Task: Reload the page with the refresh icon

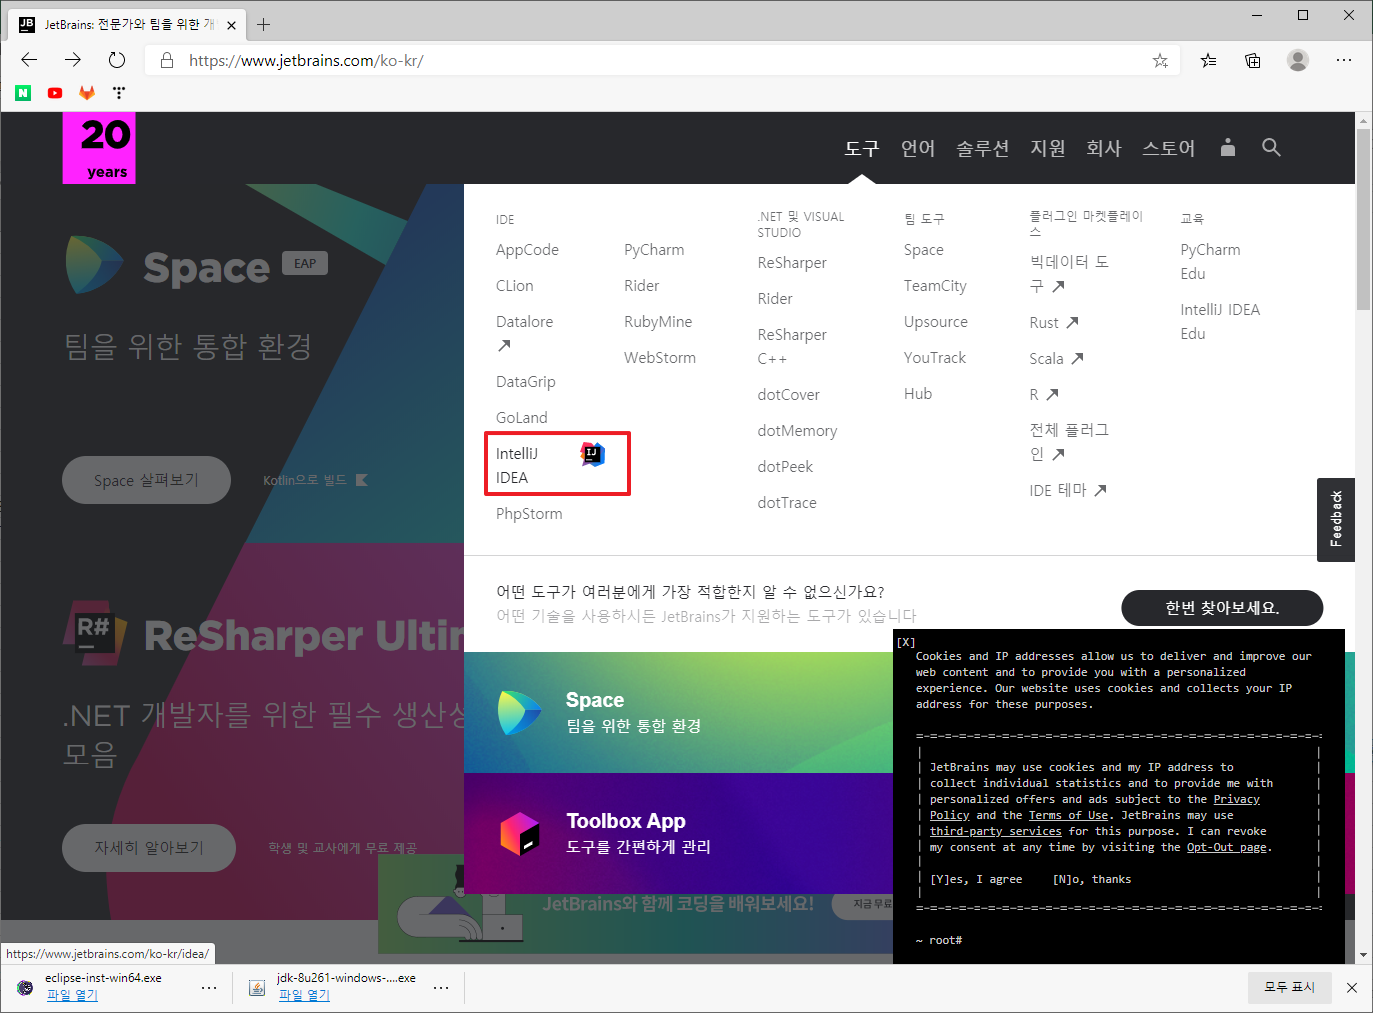Action: point(117,60)
